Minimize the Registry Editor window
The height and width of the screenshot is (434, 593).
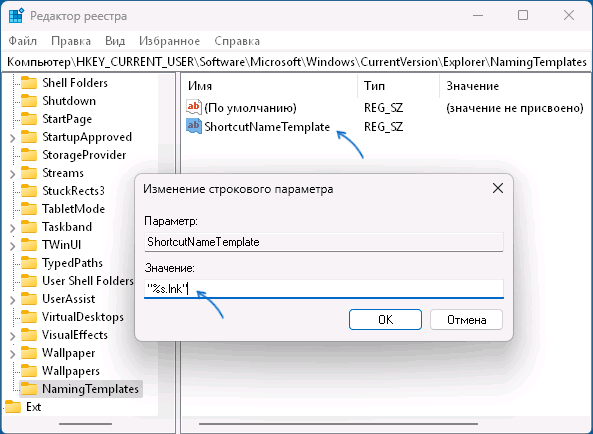coord(478,15)
